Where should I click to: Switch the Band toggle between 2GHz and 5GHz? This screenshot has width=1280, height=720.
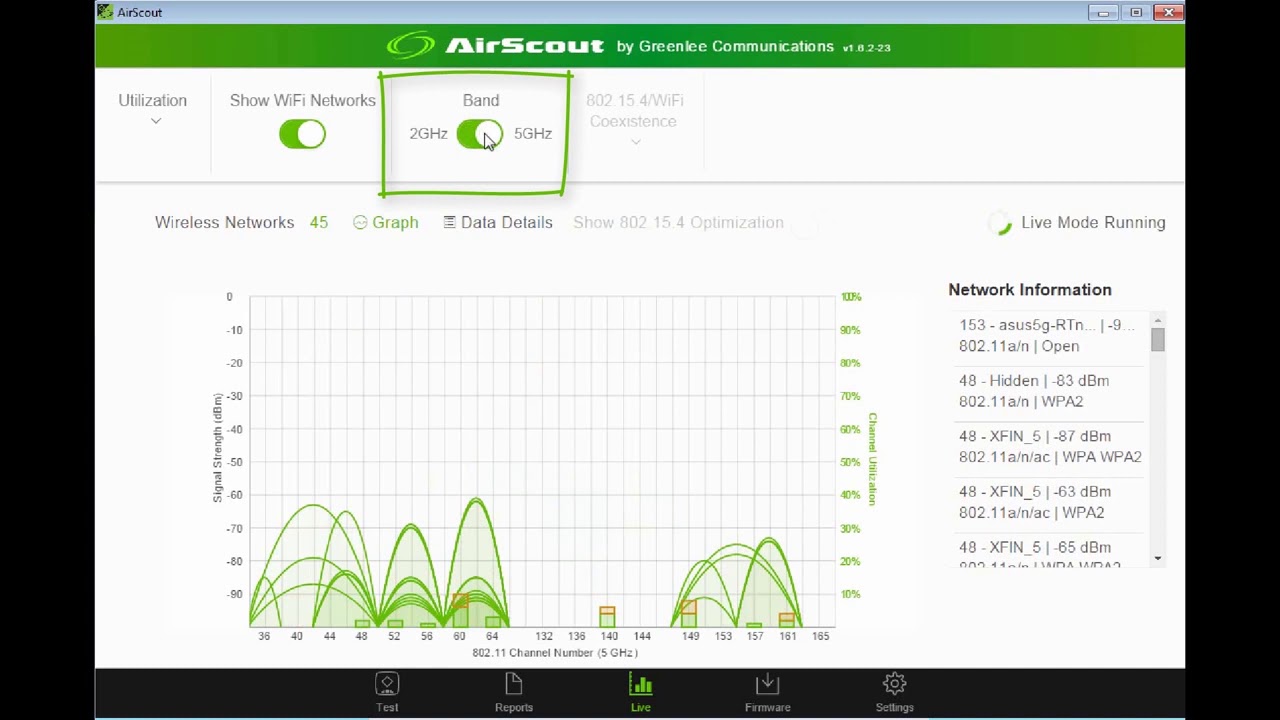pyautogui.click(x=479, y=134)
